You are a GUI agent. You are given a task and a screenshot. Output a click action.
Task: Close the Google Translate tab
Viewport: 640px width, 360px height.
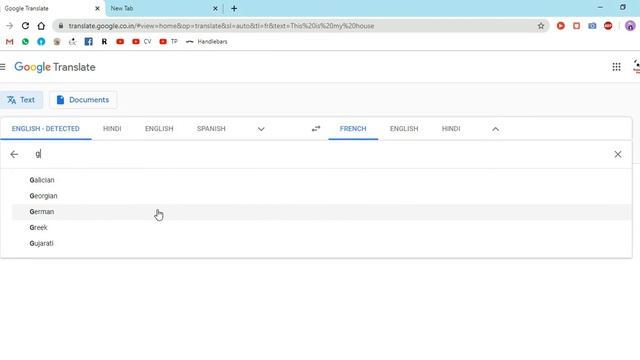coord(97,8)
